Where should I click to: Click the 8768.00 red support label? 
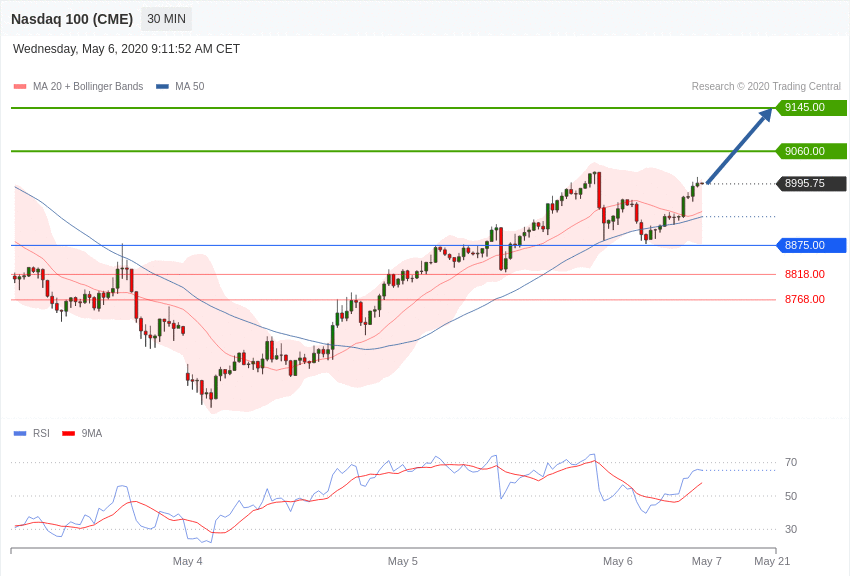pos(804,299)
